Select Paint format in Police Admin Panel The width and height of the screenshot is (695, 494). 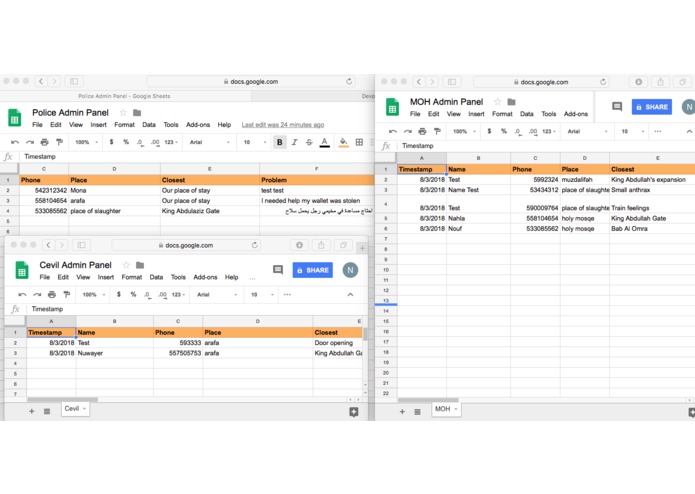pyautogui.click(x=59, y=142)
